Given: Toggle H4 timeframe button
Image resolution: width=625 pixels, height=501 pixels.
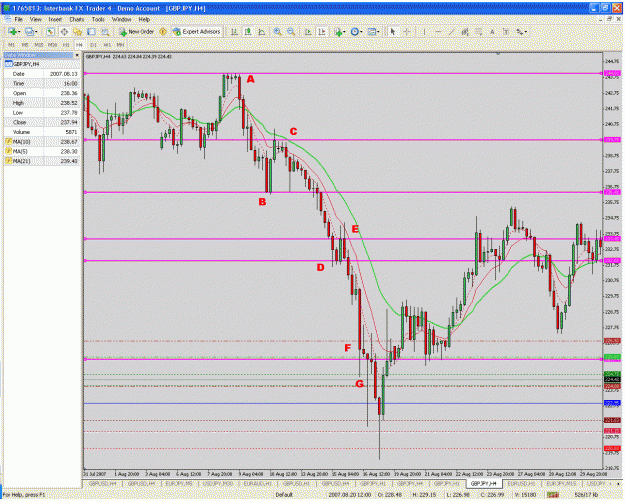Looking at the screenshot, I should tap(79, 45).
